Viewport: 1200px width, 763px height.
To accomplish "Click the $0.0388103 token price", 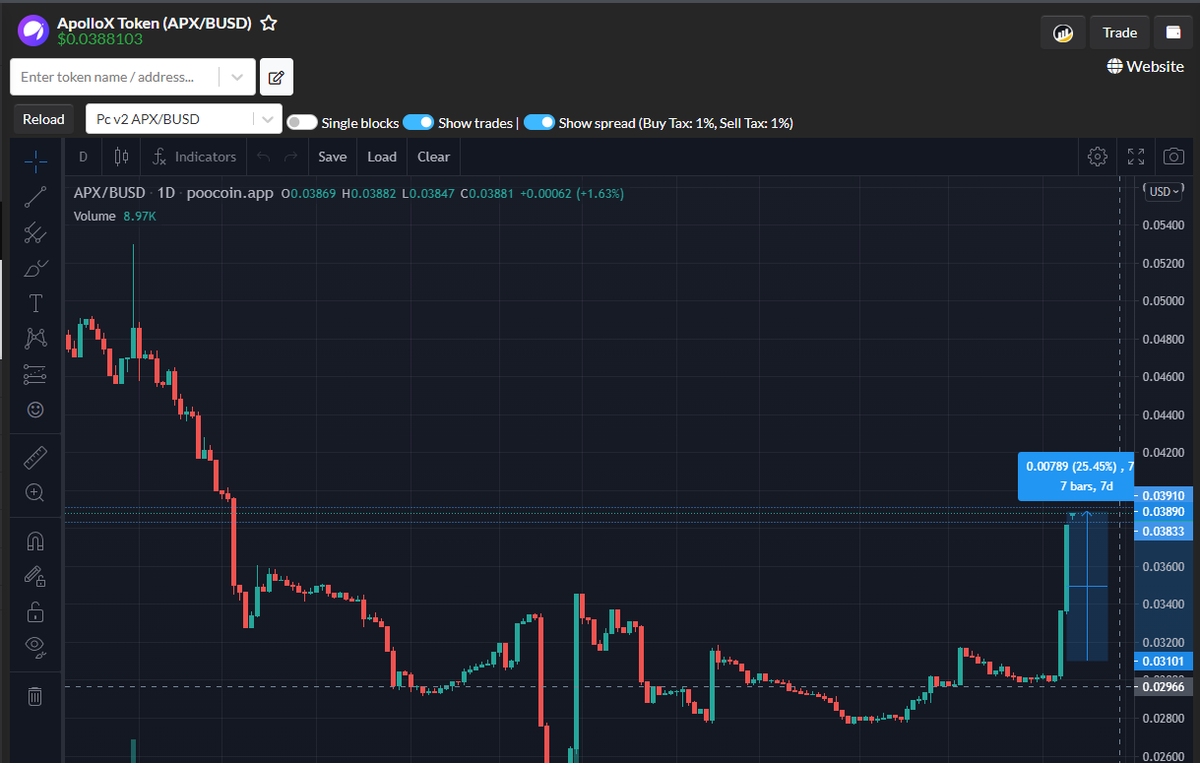I will (100, 39).
